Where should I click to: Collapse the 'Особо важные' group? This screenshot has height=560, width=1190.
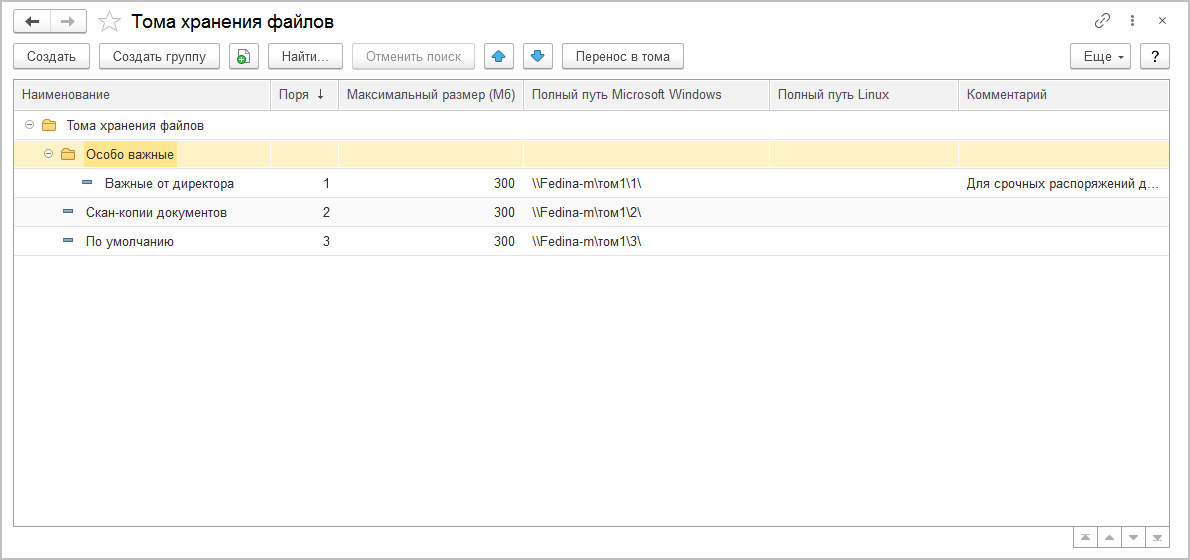(x=49, y=155)
